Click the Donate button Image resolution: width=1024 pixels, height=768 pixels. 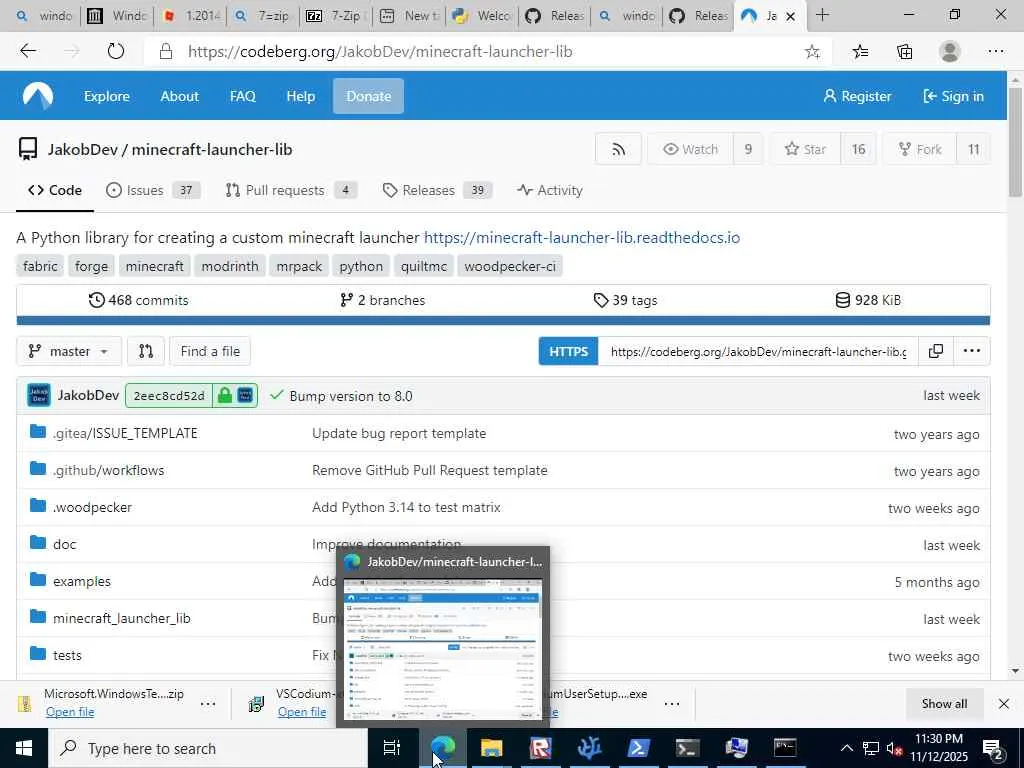[368, 96]
